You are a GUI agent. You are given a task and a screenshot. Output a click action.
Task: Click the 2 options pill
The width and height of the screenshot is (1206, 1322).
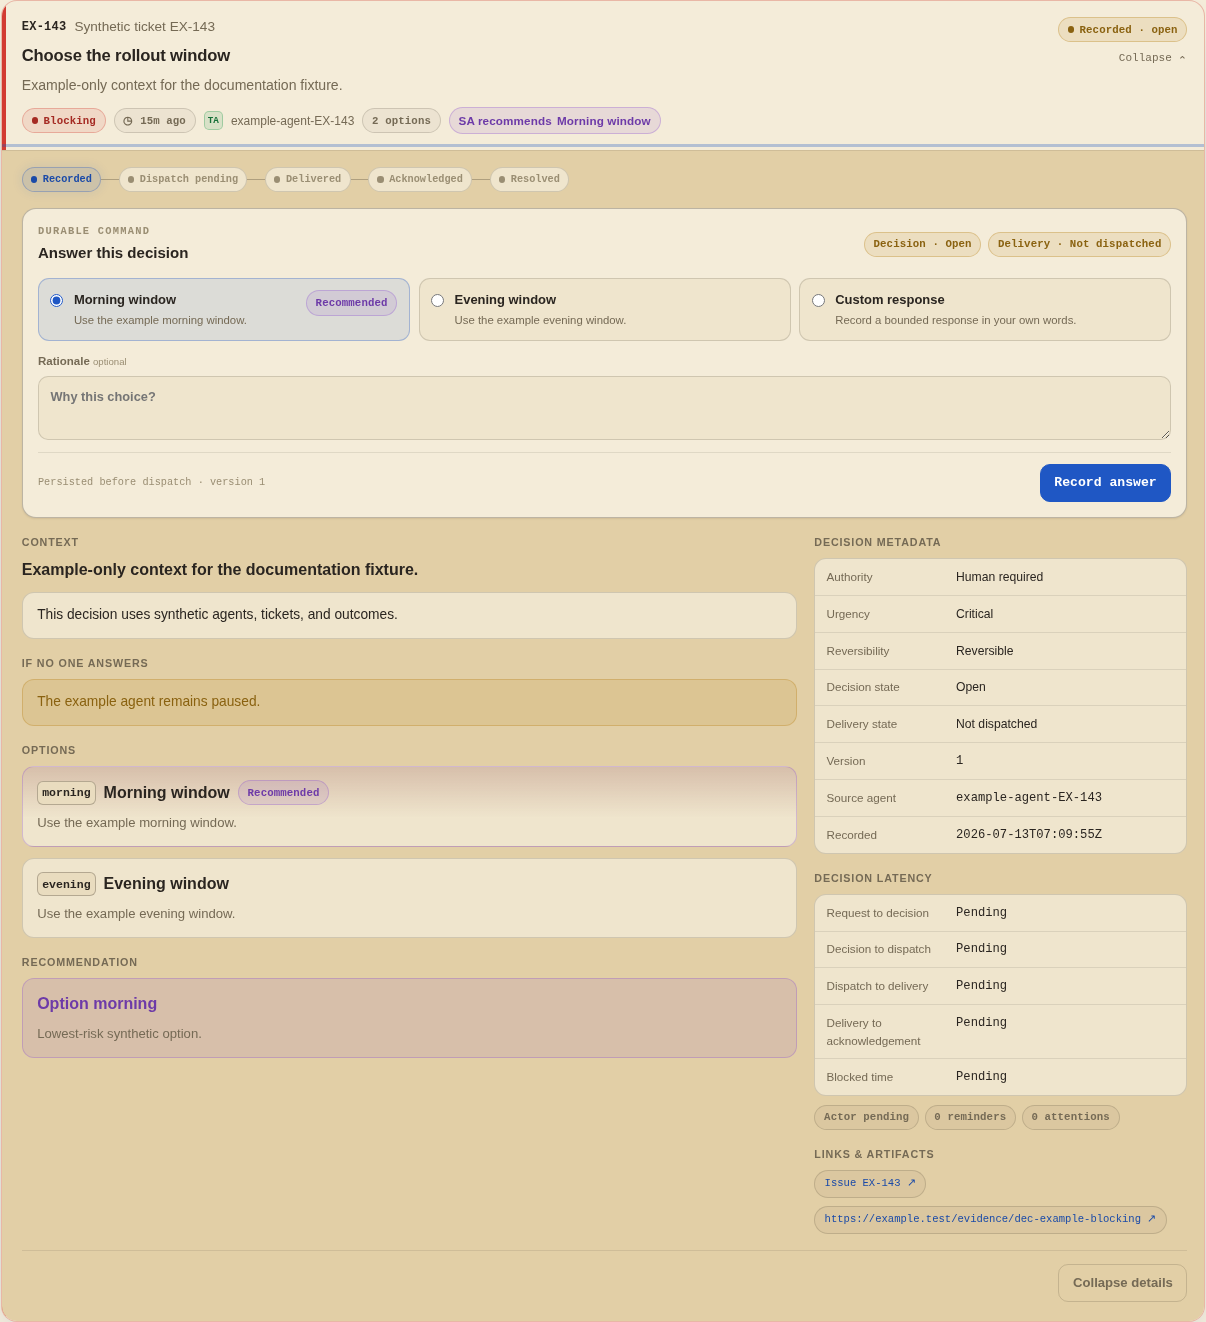click(401, 121)
